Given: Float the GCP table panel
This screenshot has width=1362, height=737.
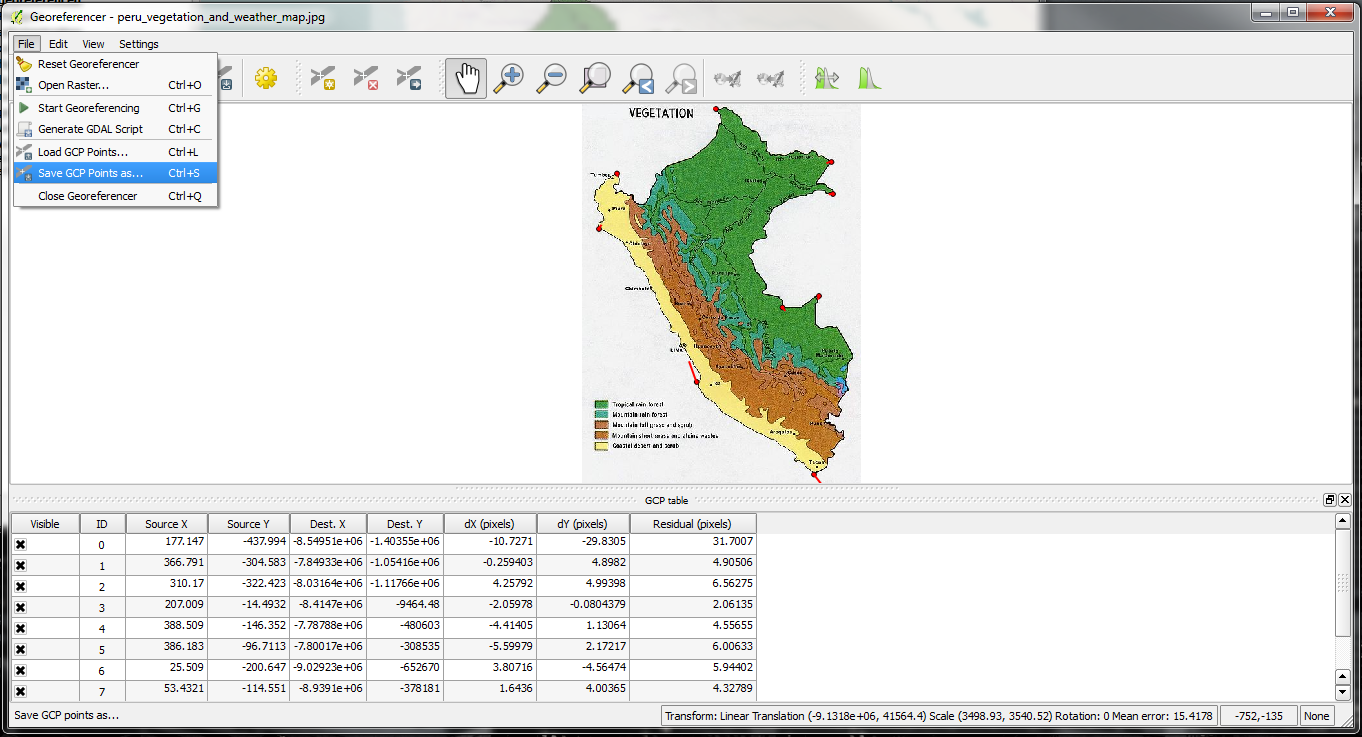Looking at the screenshot, I should pos(1329,500).
